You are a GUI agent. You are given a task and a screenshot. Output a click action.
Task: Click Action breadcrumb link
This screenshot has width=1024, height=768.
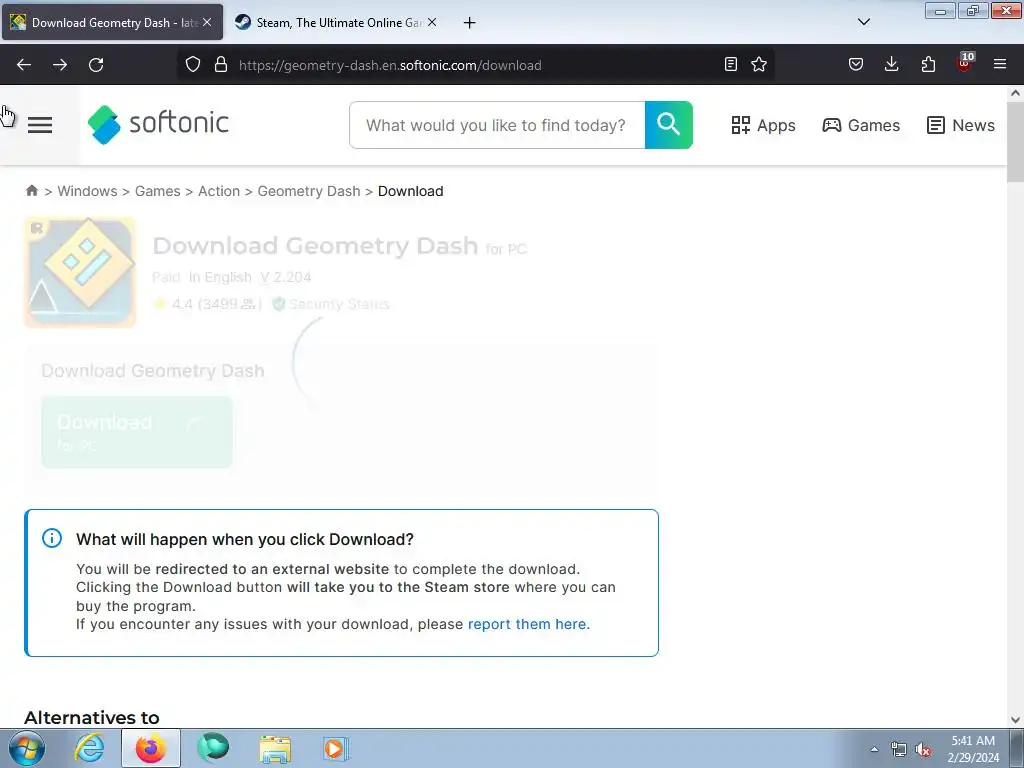pyautogui.click(x=219, y=191)
